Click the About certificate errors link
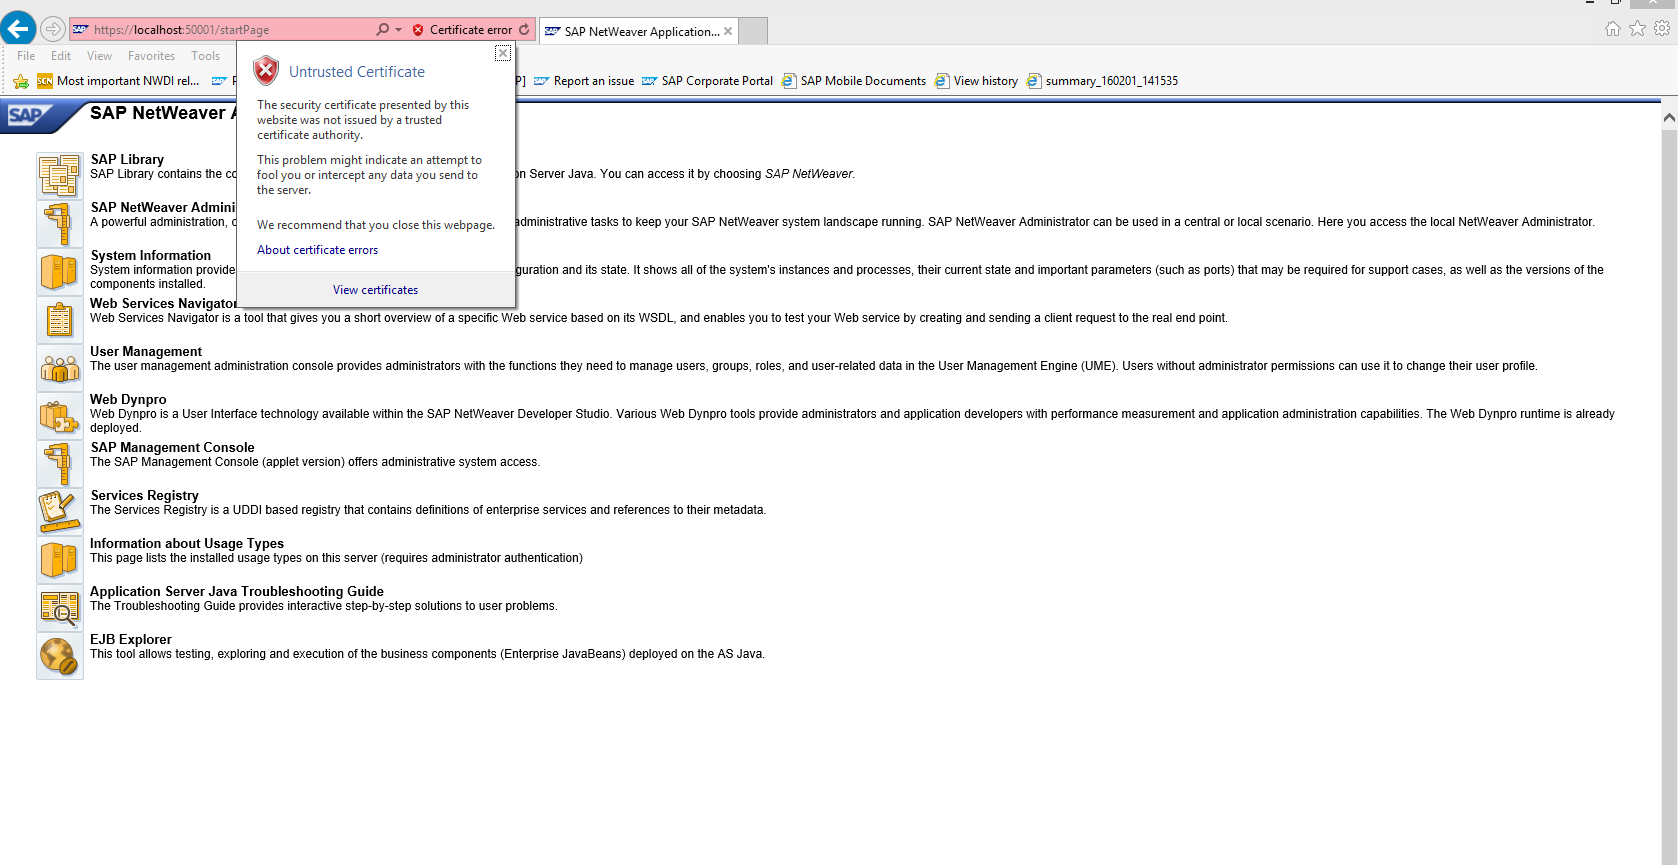1678x865 pixels. pos(317,250)
